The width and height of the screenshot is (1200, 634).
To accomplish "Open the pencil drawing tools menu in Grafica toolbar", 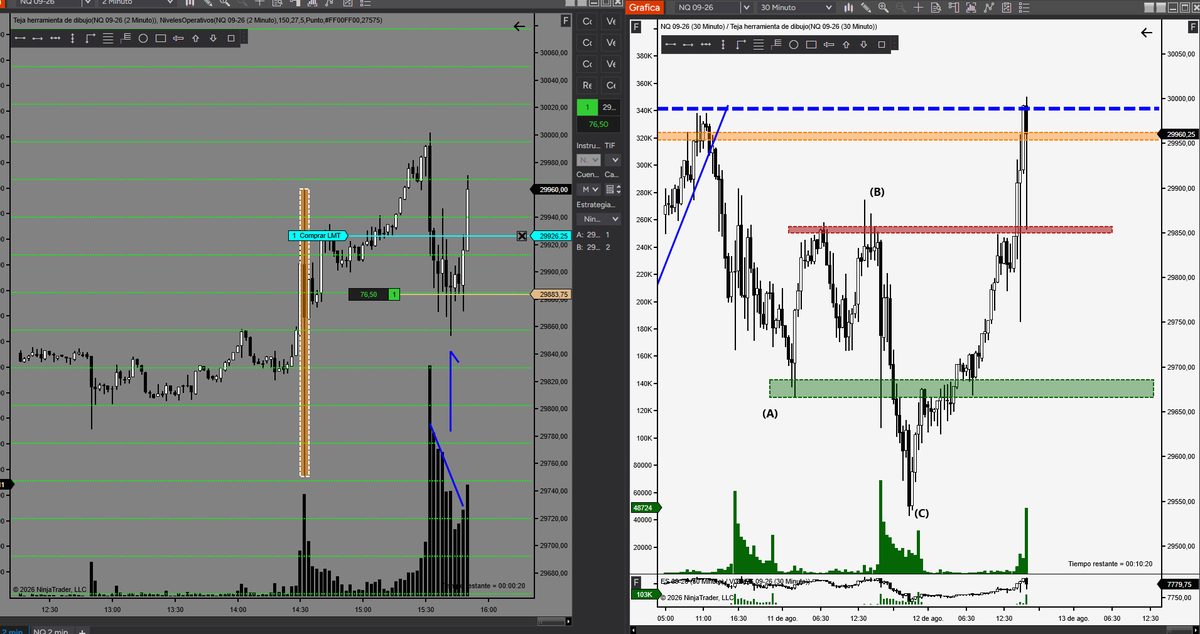I will coord(866,8).
